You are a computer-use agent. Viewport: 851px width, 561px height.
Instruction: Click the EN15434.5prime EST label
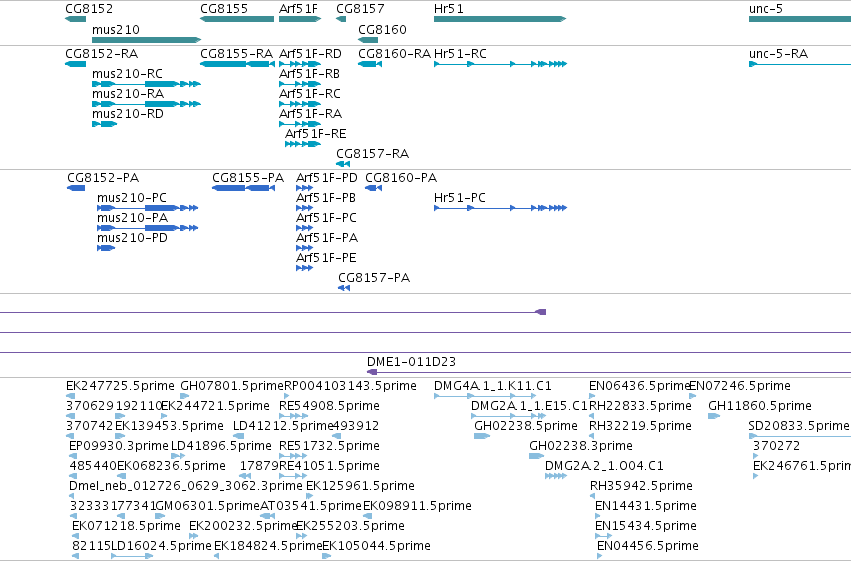(646, 526)
